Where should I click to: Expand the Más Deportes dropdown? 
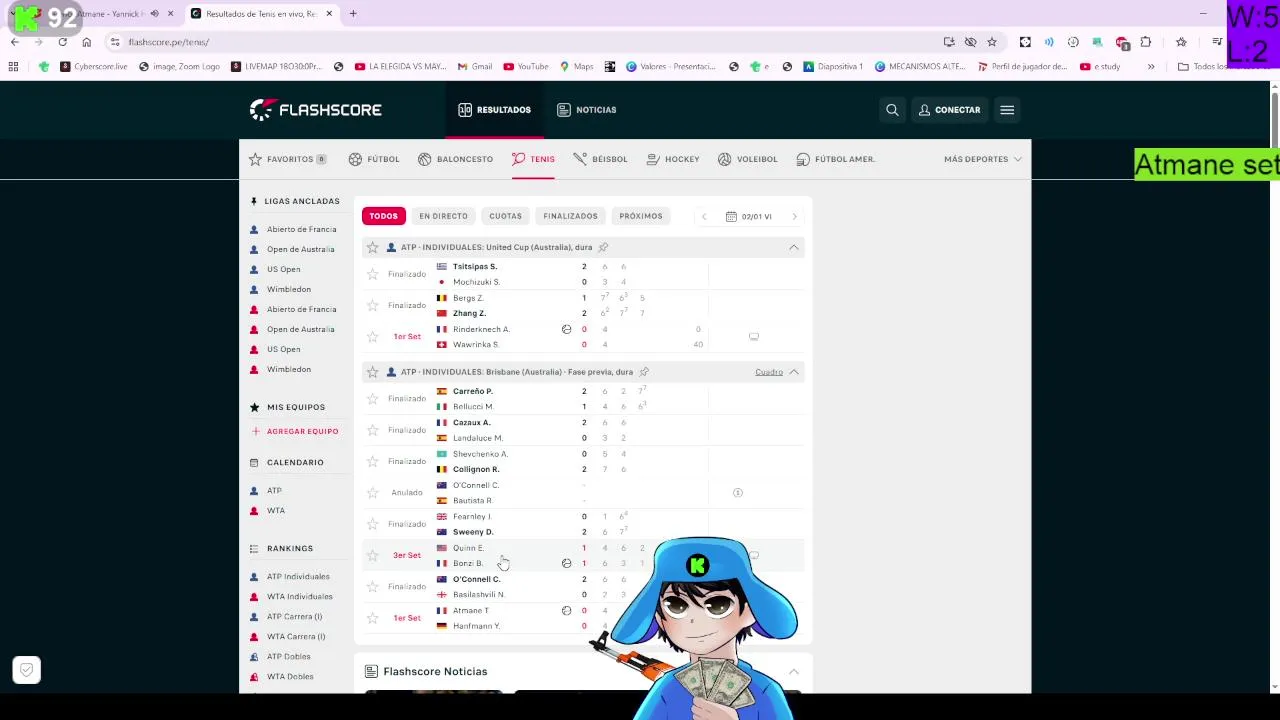click(x=983, y=159)
